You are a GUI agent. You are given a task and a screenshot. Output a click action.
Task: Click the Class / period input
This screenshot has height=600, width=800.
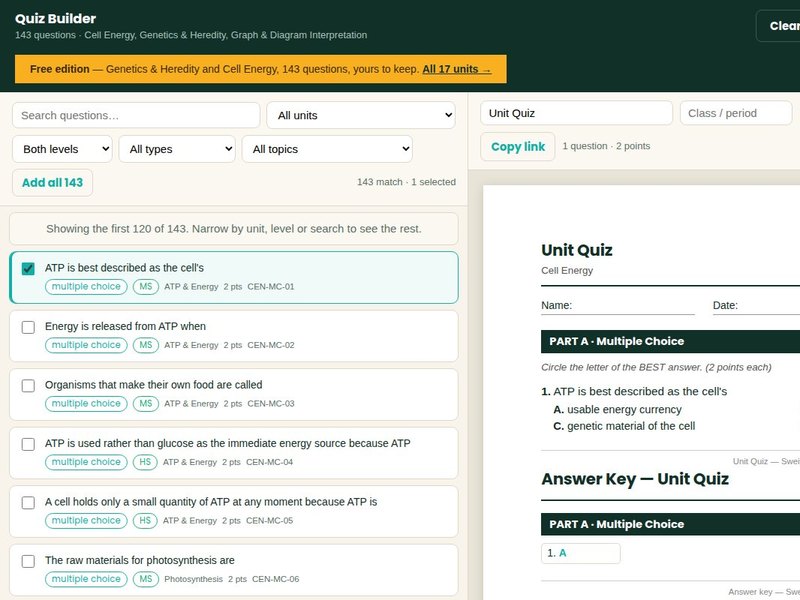click(736, 113)
